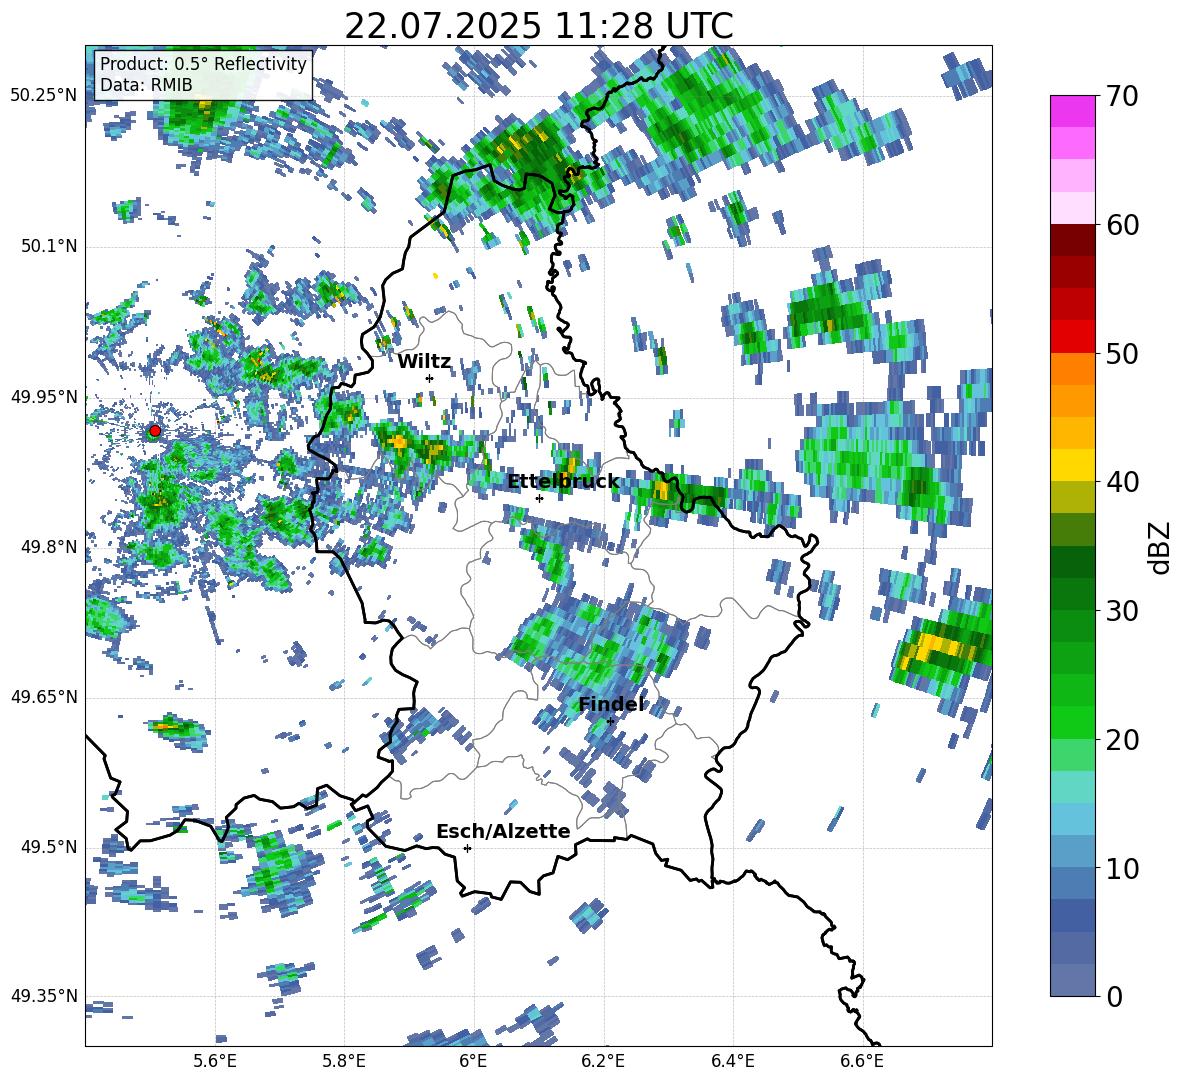
Task: Click the title 22.07.2025 11:28 UTC
Action: pyautogui.click(x=538, y=26)
